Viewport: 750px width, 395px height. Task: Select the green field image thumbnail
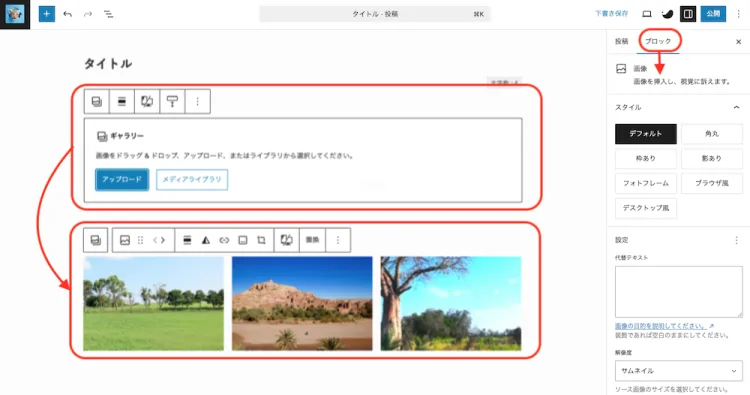154,304
